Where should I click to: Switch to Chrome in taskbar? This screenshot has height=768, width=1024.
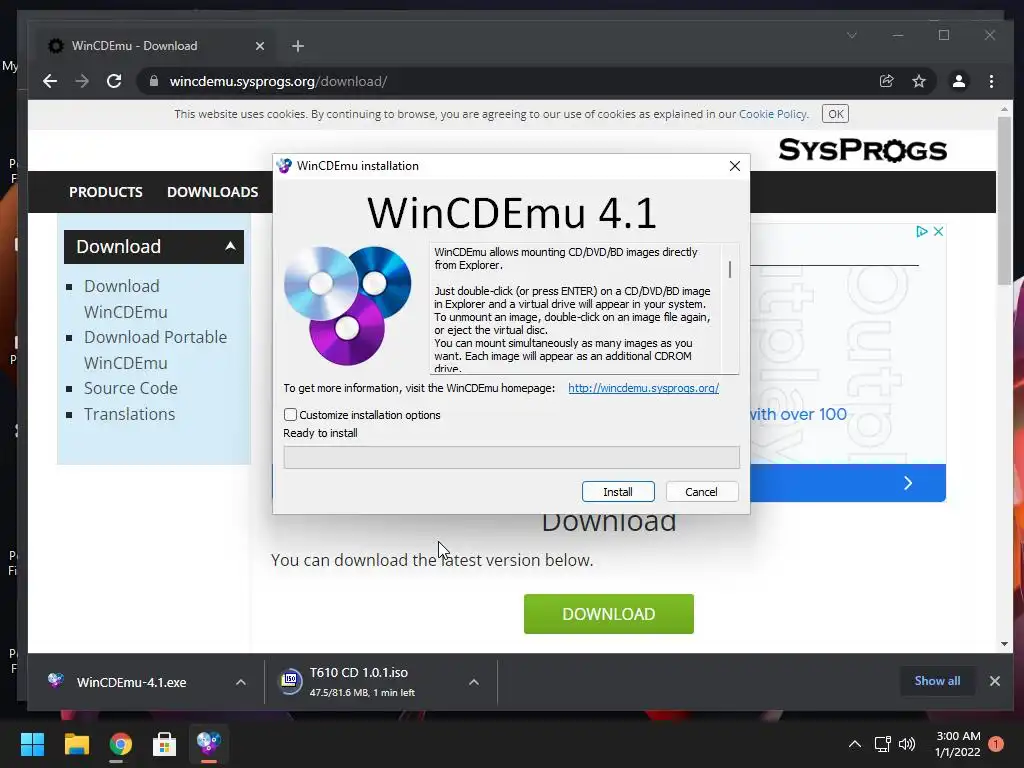pos(120,744)
